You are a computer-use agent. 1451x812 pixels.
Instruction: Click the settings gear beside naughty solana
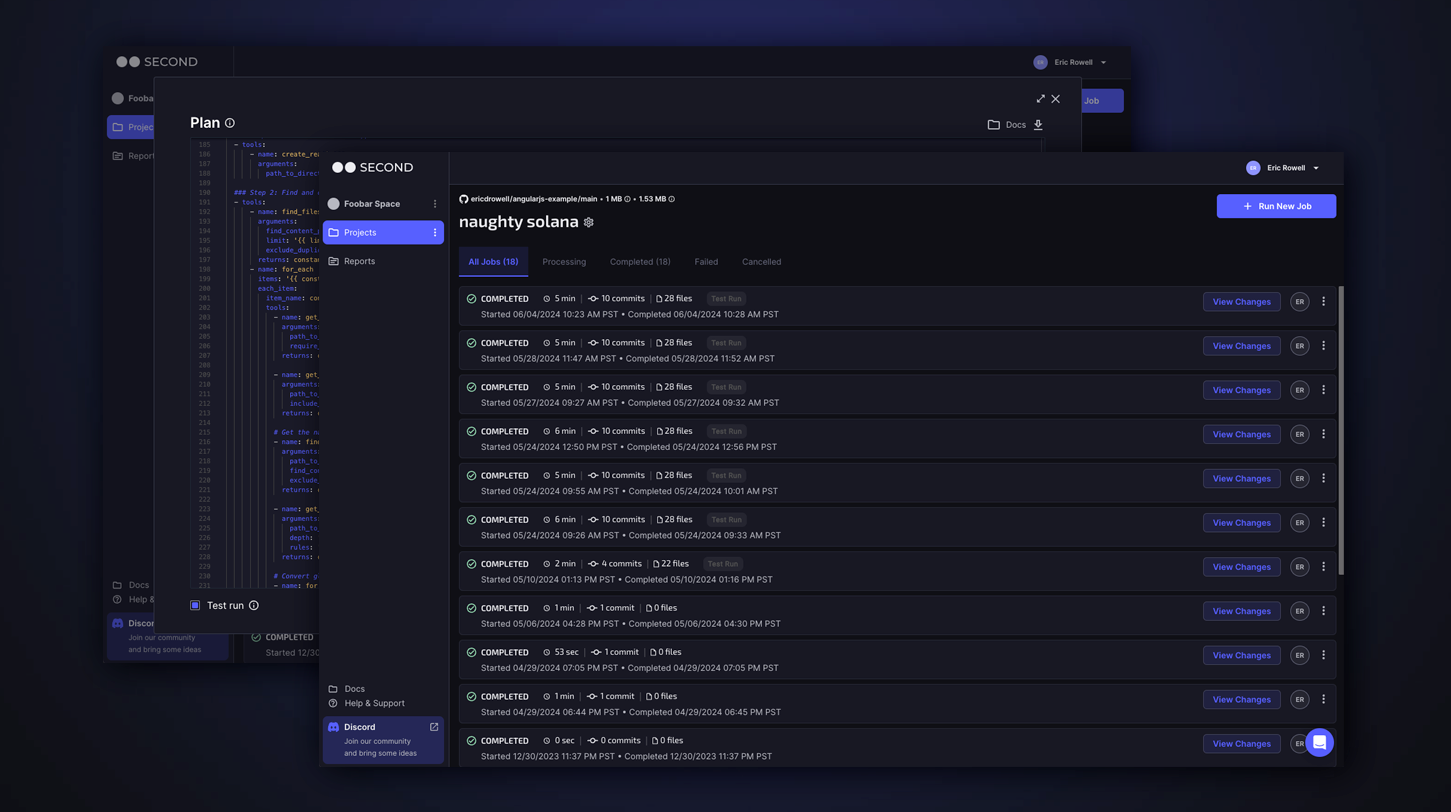tap(589, 222)
